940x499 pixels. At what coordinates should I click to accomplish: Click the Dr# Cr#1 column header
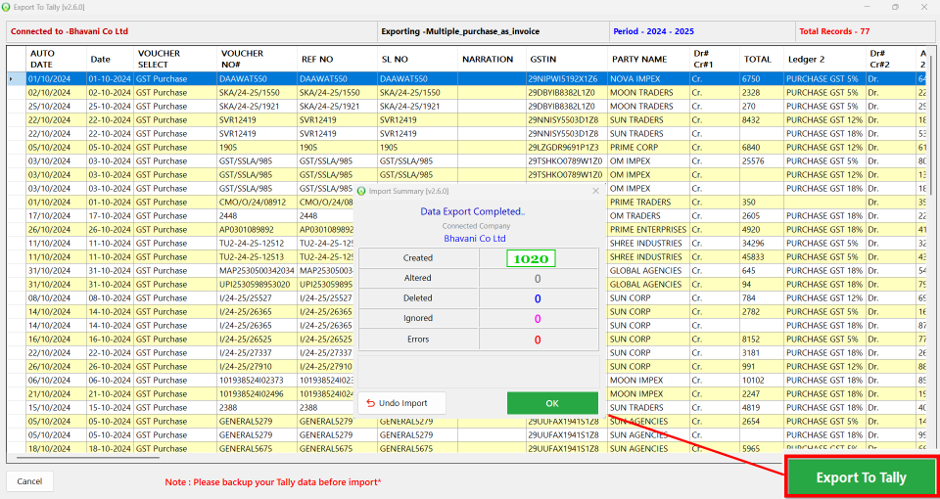click(714, 59)
